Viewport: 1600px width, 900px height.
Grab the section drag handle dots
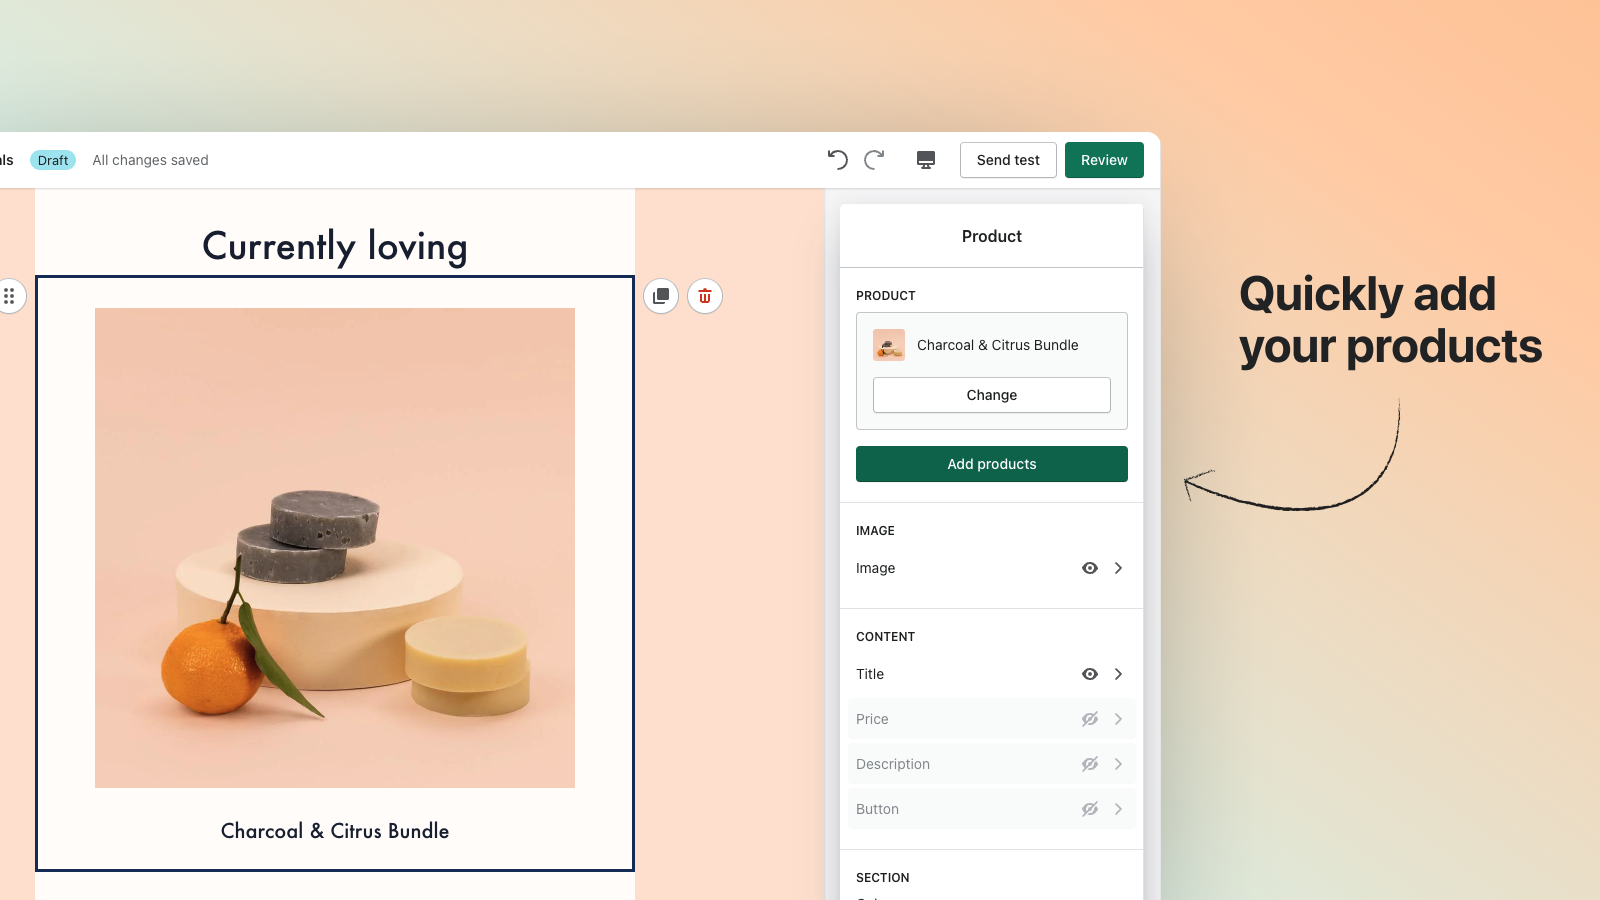(x=9, y=296)
